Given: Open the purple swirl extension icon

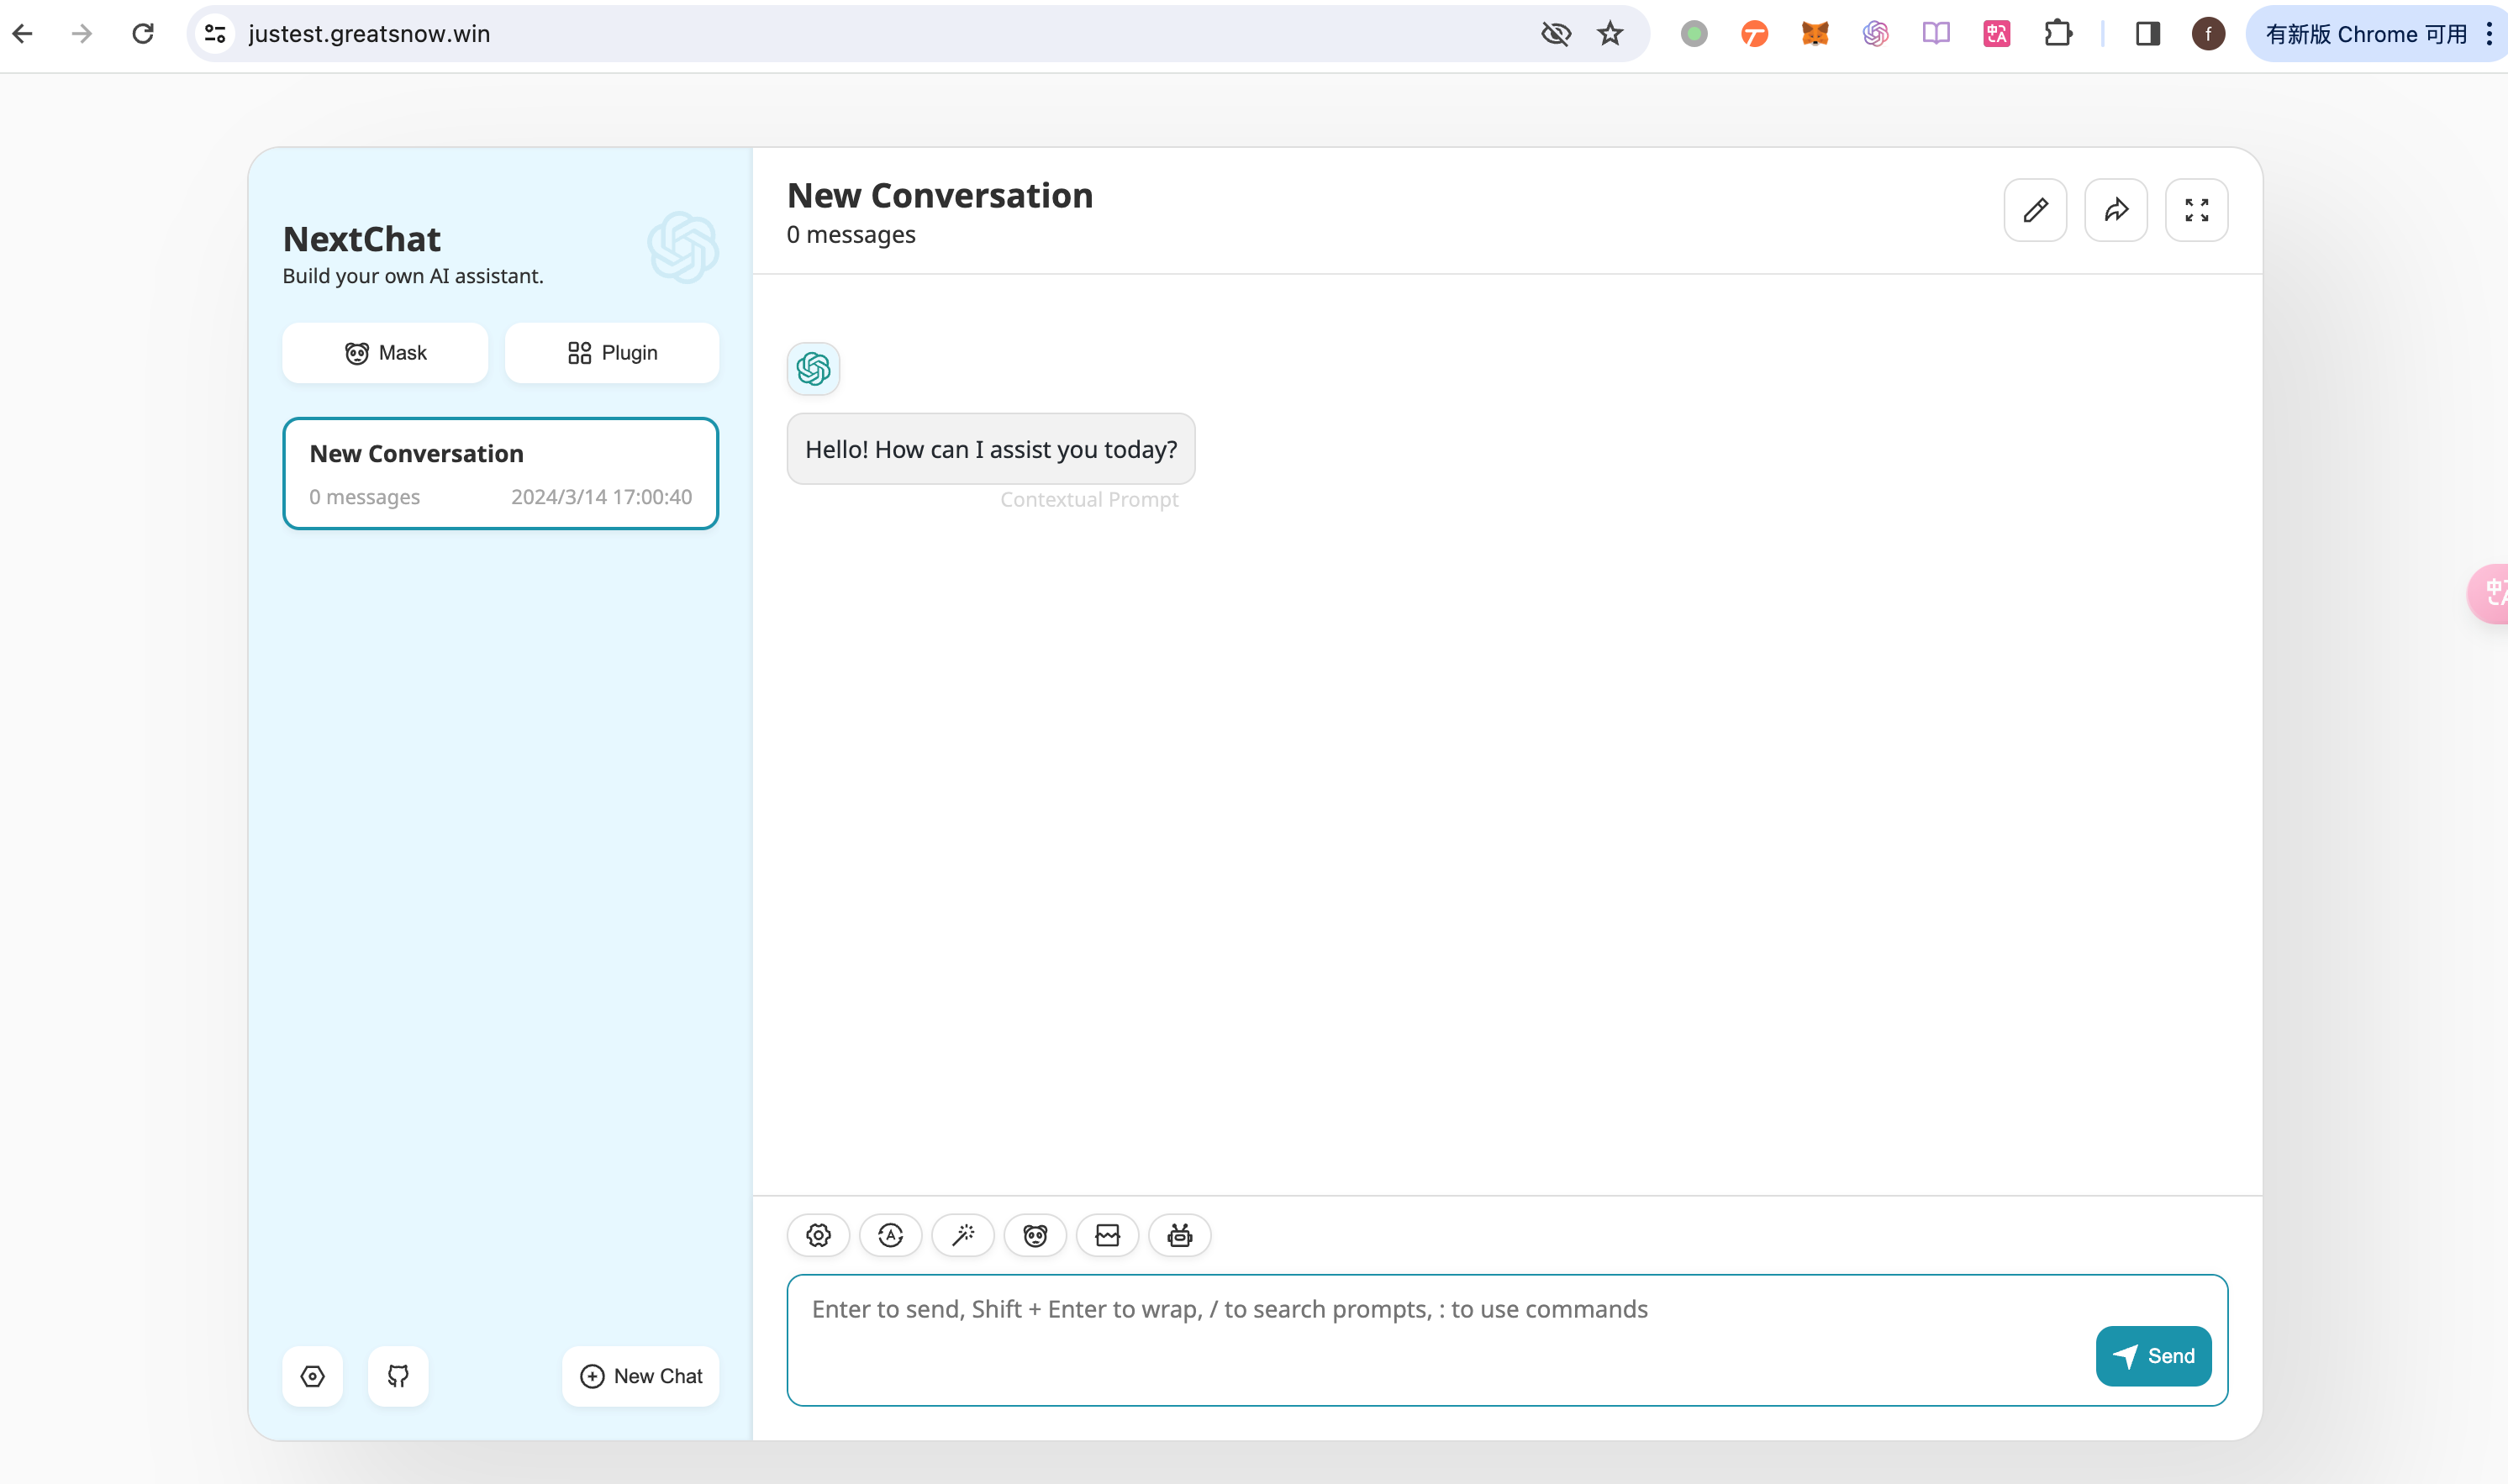Looking at the screenshot, I should pos(1875,34).
